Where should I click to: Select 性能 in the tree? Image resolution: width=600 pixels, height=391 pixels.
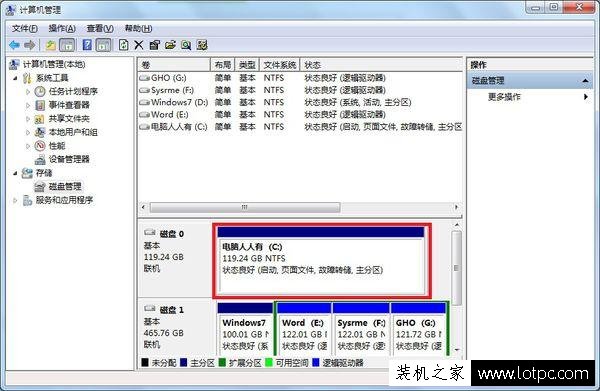pos(57,146)
